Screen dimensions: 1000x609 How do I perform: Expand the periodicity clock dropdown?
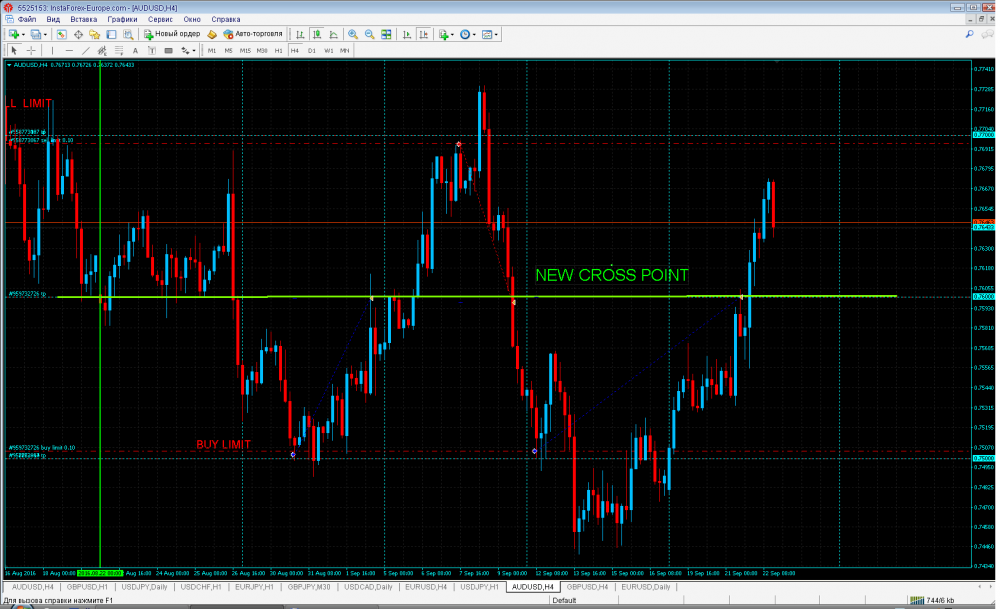(474, 34)
